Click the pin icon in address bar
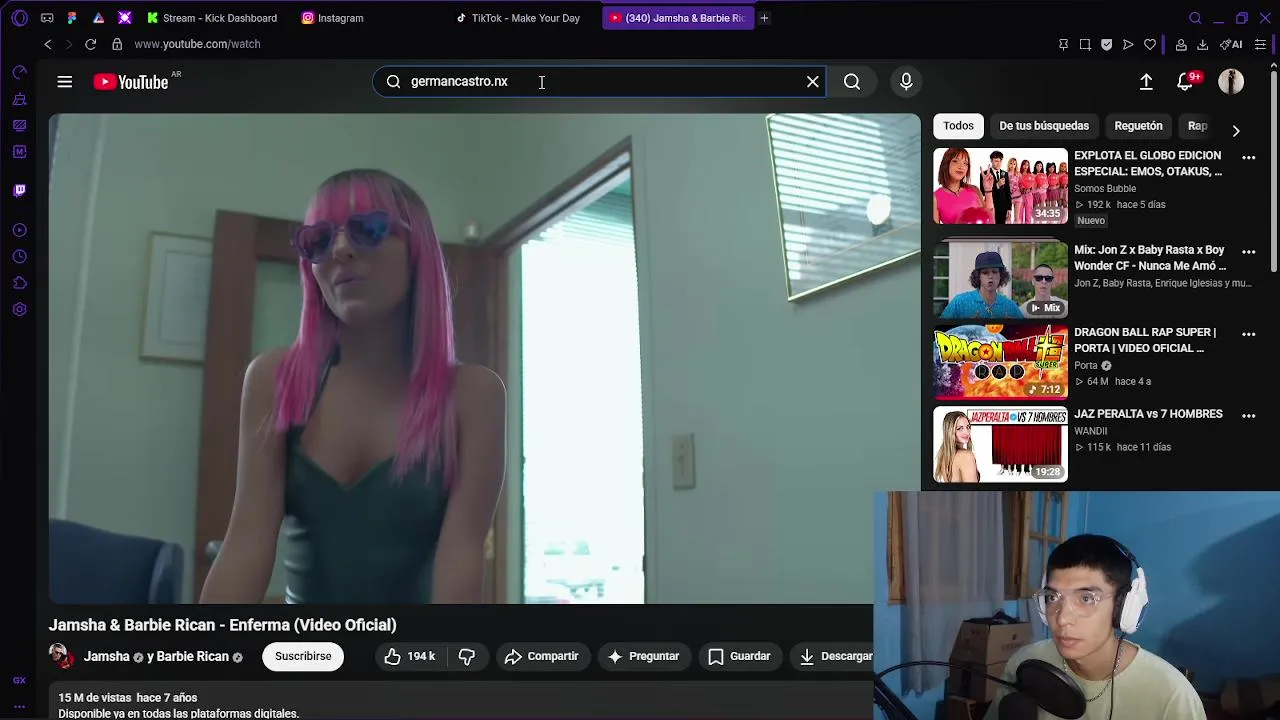Image resolution: width=1280 pixels, height=720 pixels. 1063,44
